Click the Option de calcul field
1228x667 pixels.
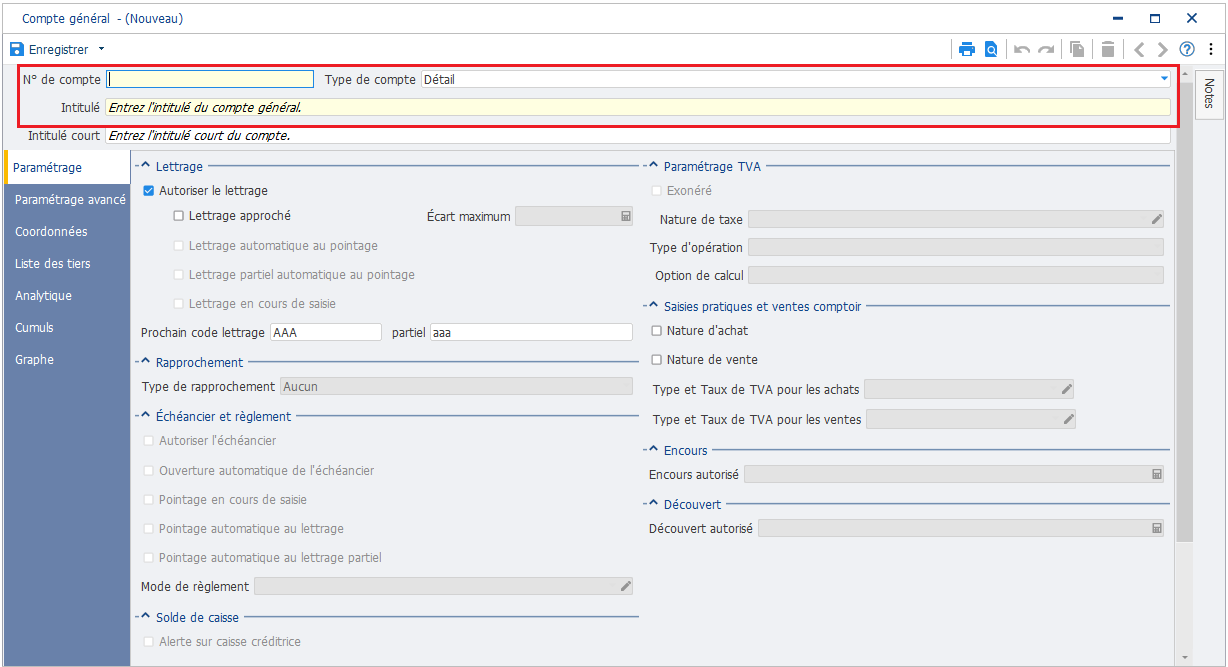(x=956, y=275)
